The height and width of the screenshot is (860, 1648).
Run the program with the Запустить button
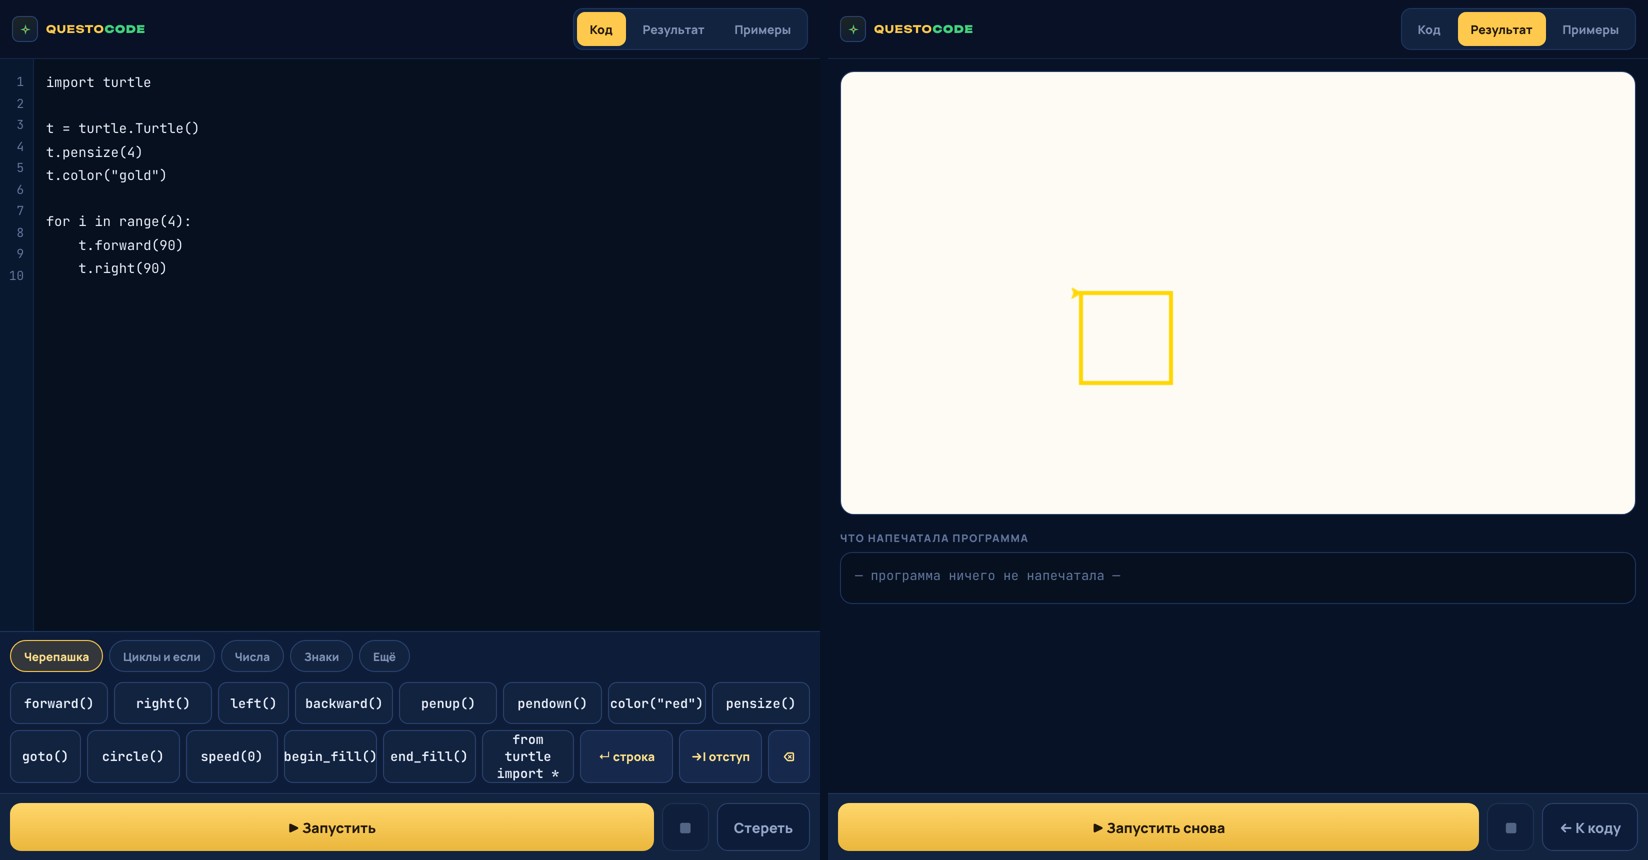click(332, 828)
